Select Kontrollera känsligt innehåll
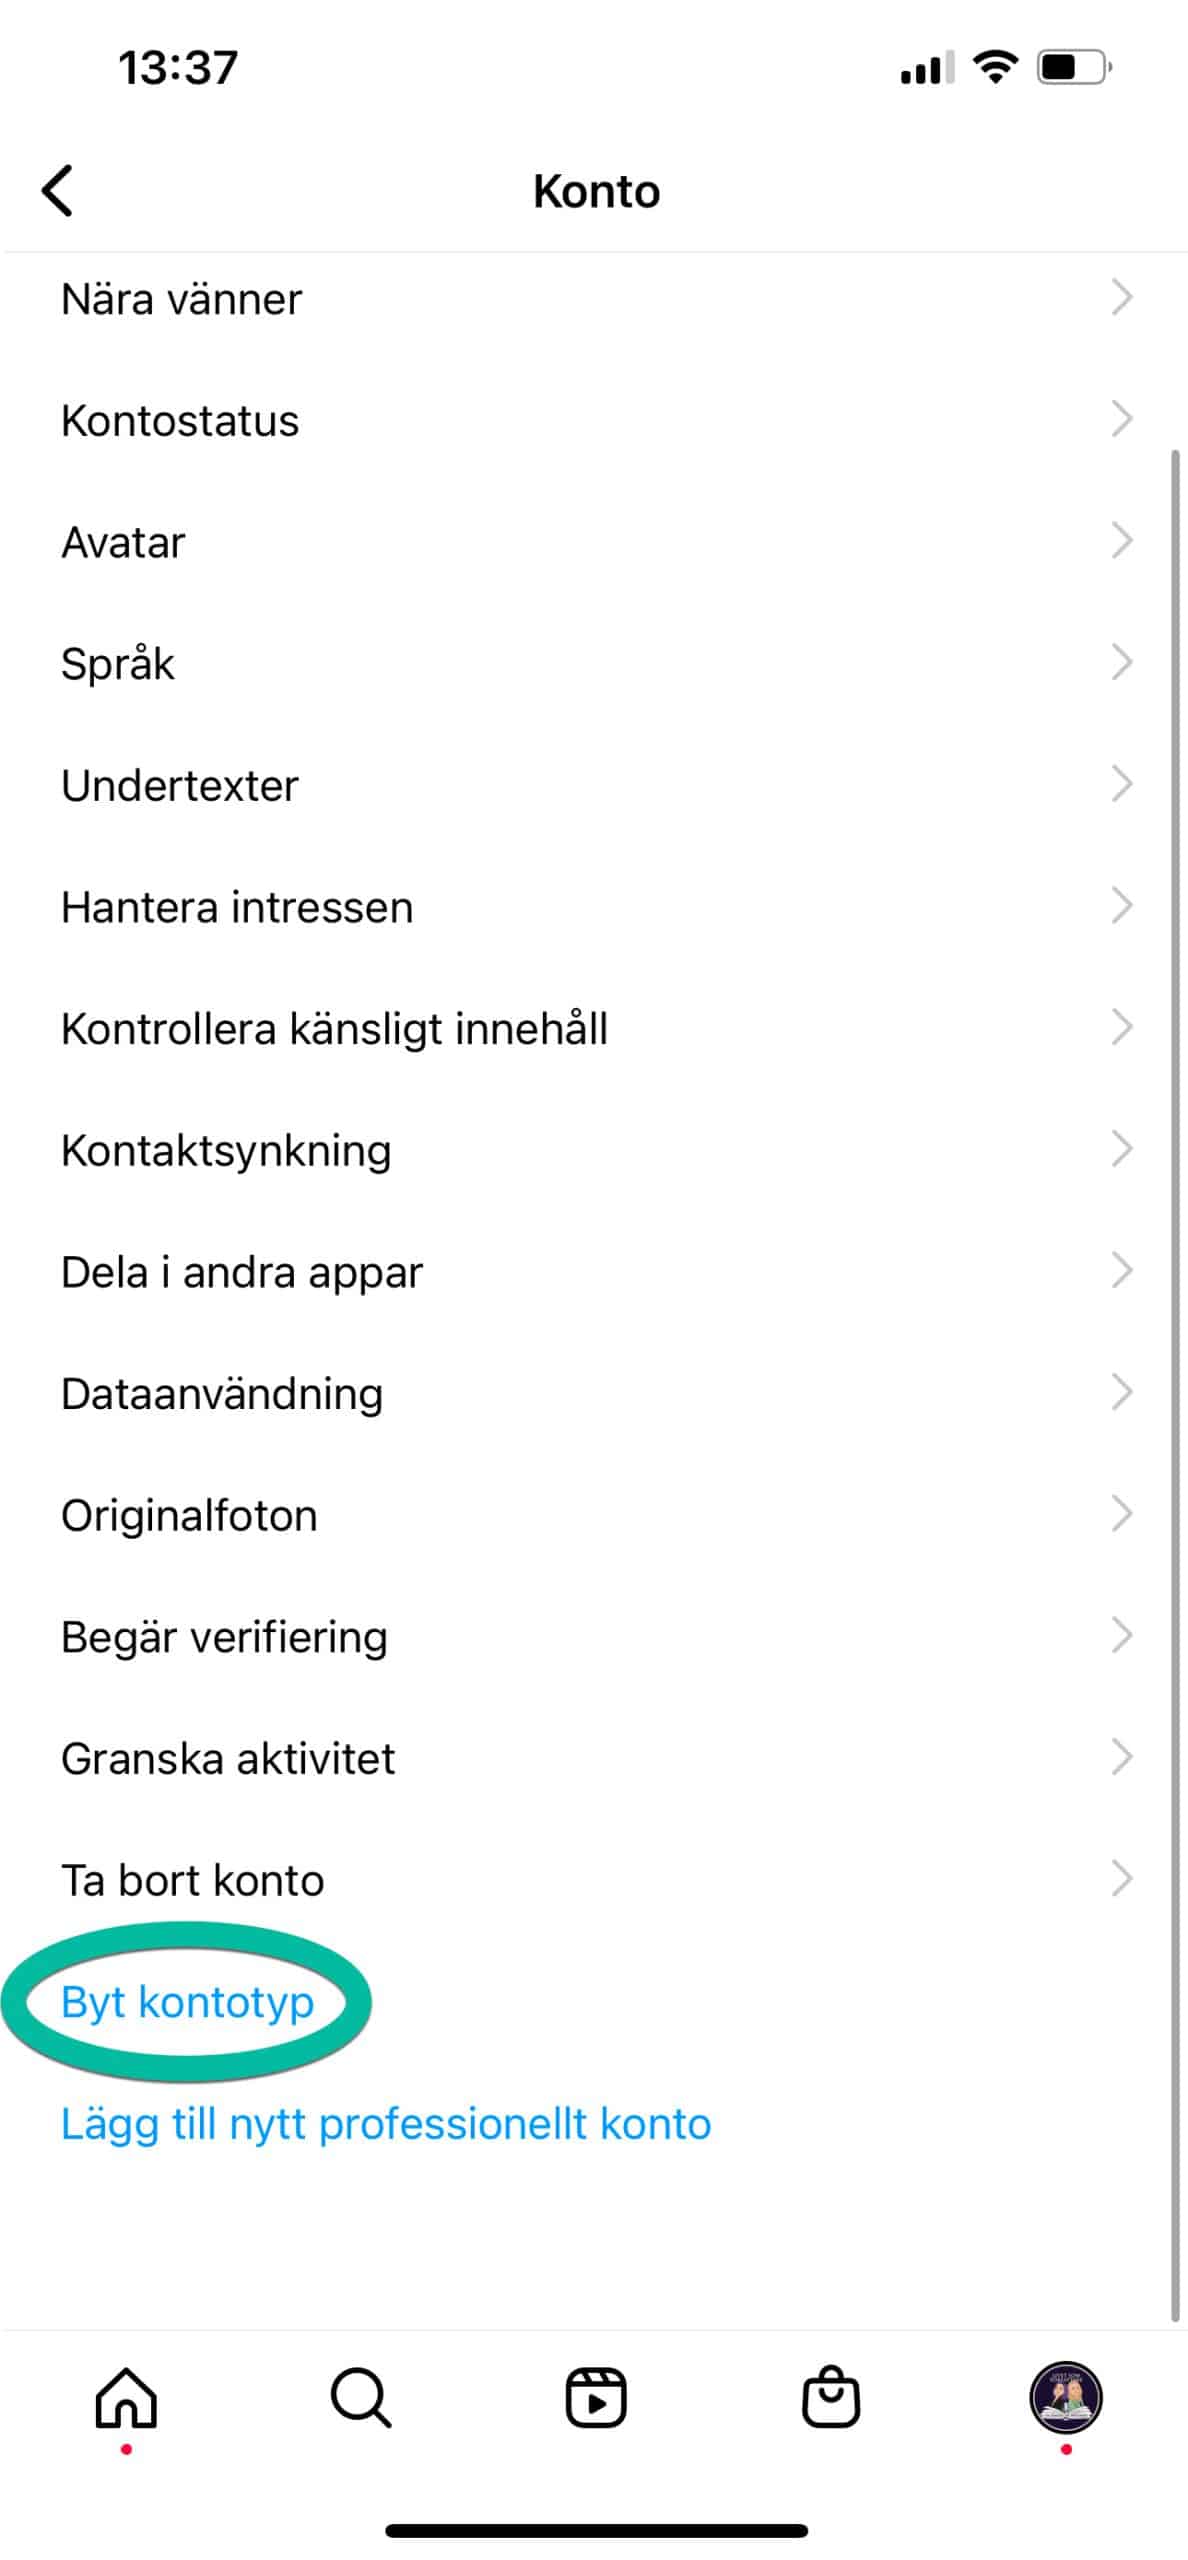 point(335,1028)
